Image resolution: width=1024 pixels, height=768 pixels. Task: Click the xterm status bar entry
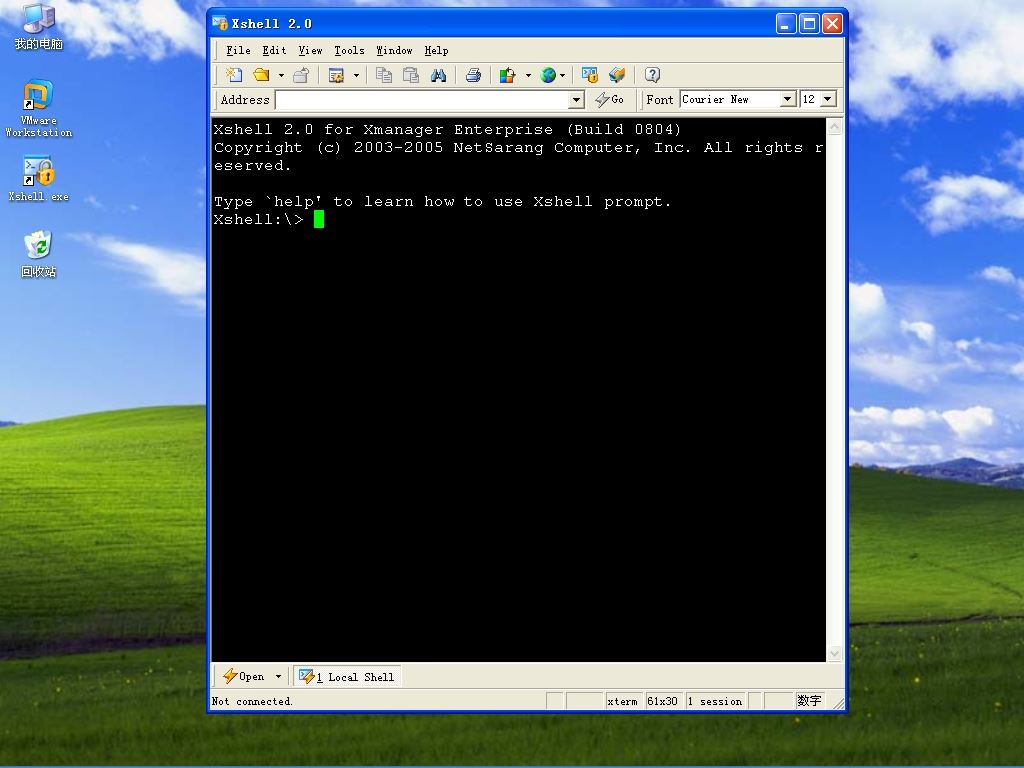pos(622,701)
